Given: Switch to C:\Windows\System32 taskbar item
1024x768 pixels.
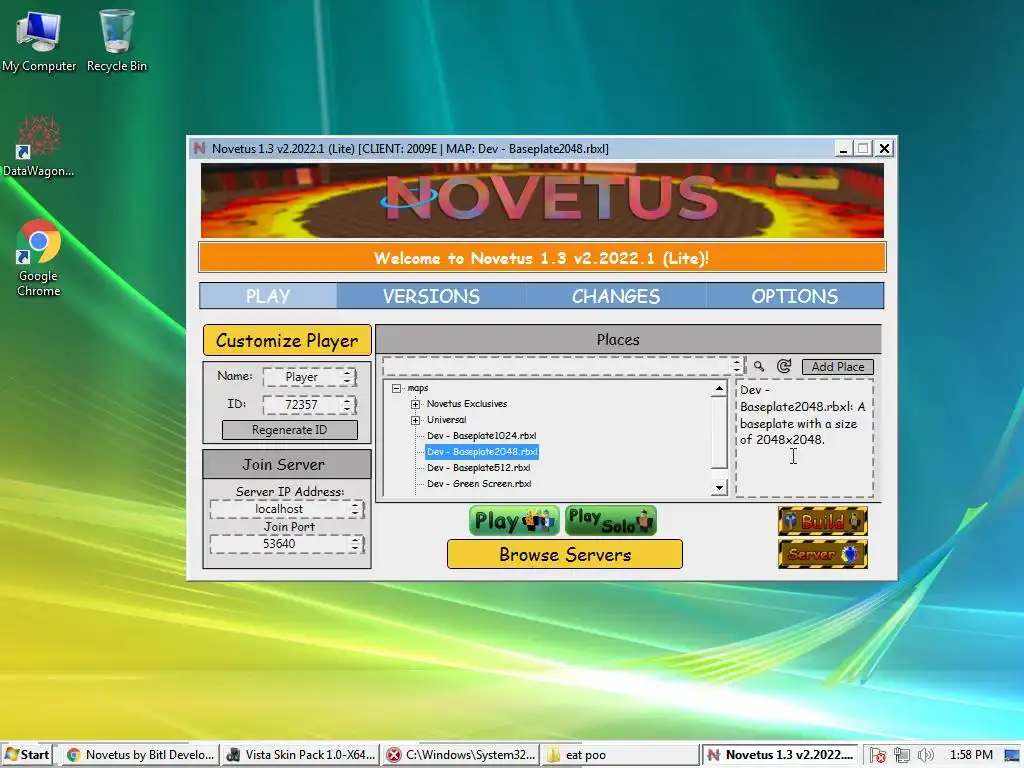Looking at the screenshot, I should tap(461, 755).
